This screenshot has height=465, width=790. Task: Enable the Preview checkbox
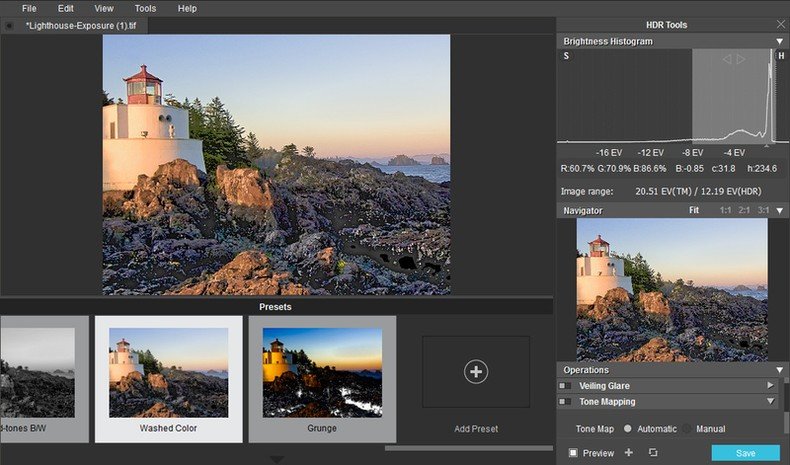coord(573,453)
